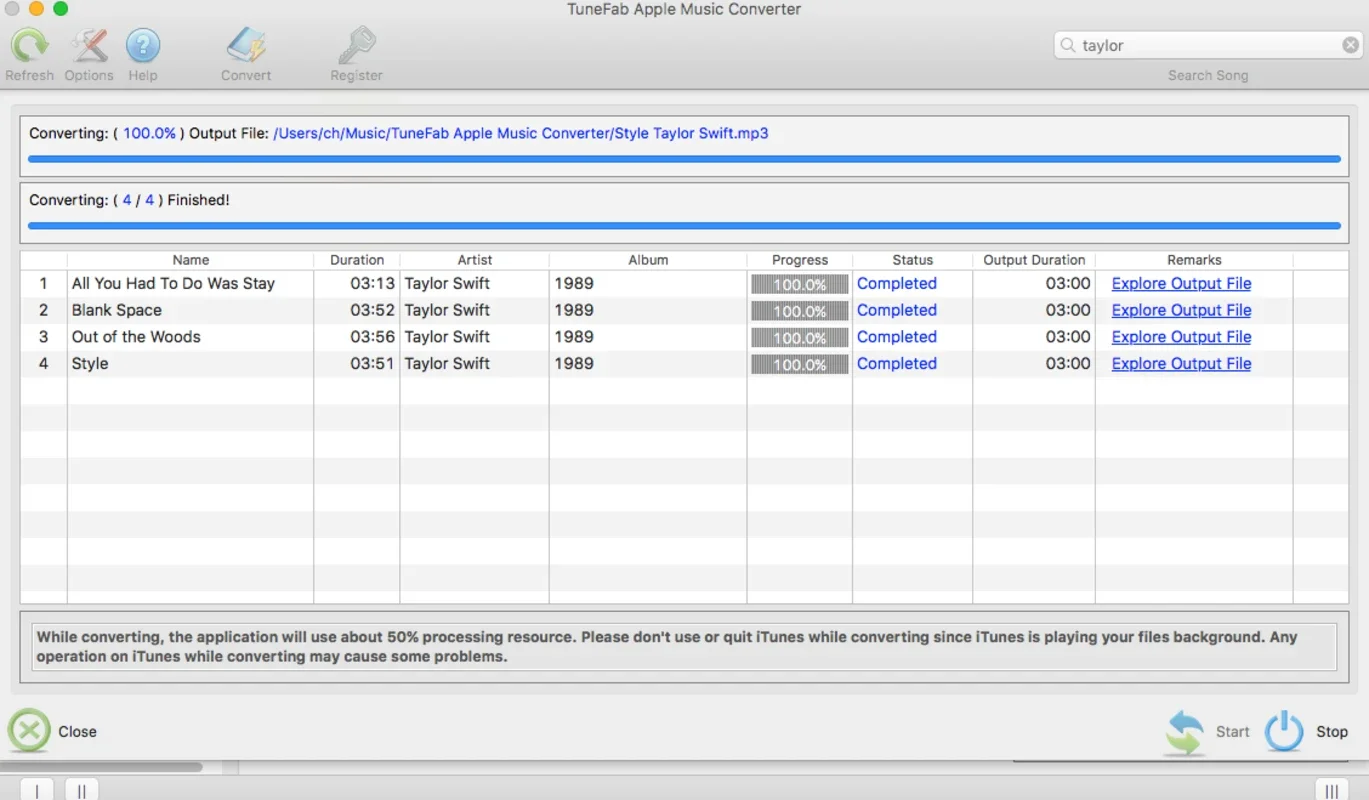The image size is (1369, 800).
Task: Clear the search text with the x icon
Action: [1350, 45]
